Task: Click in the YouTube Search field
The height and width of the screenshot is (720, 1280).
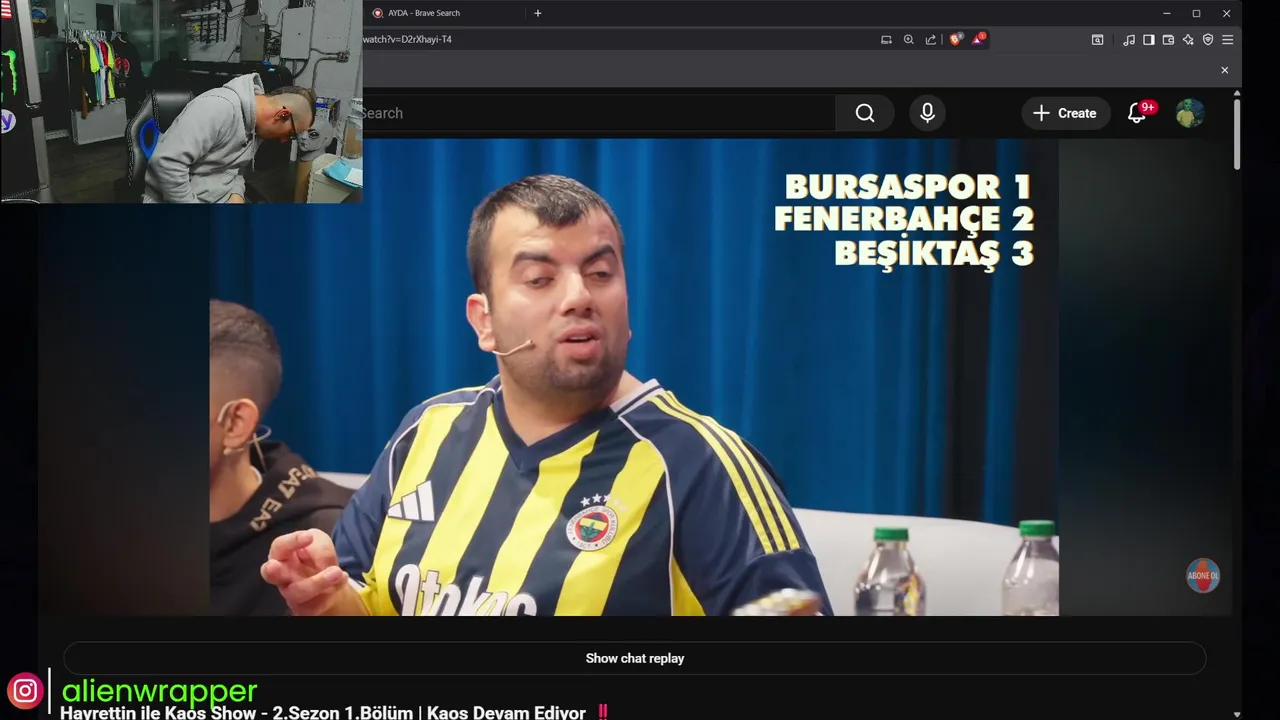Action: 597,113
